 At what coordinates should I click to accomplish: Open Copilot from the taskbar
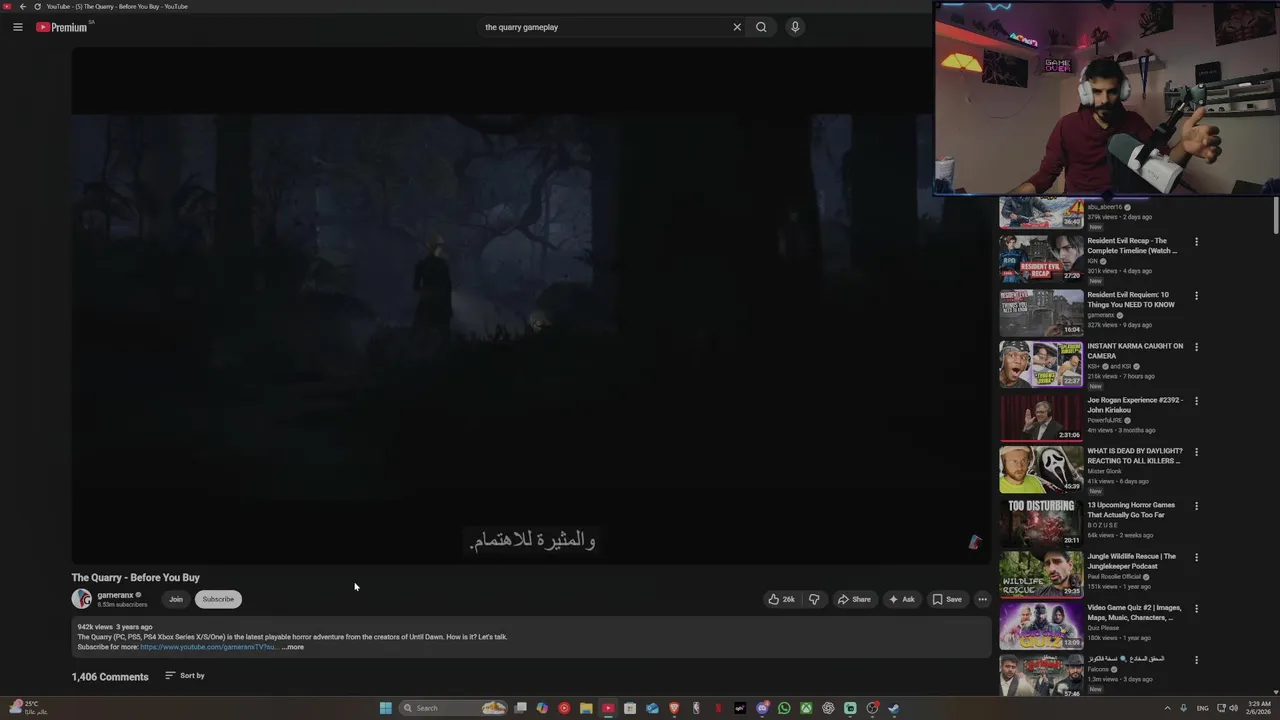(542, 708)
